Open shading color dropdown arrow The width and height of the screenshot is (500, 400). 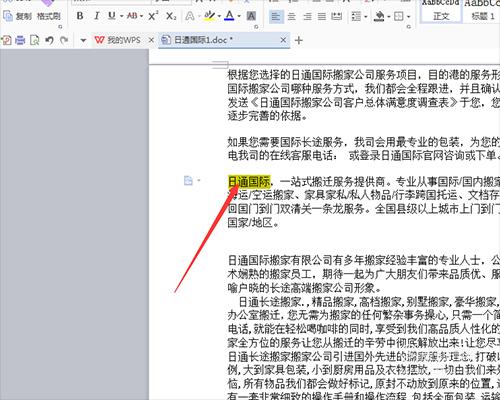[389, 16]
